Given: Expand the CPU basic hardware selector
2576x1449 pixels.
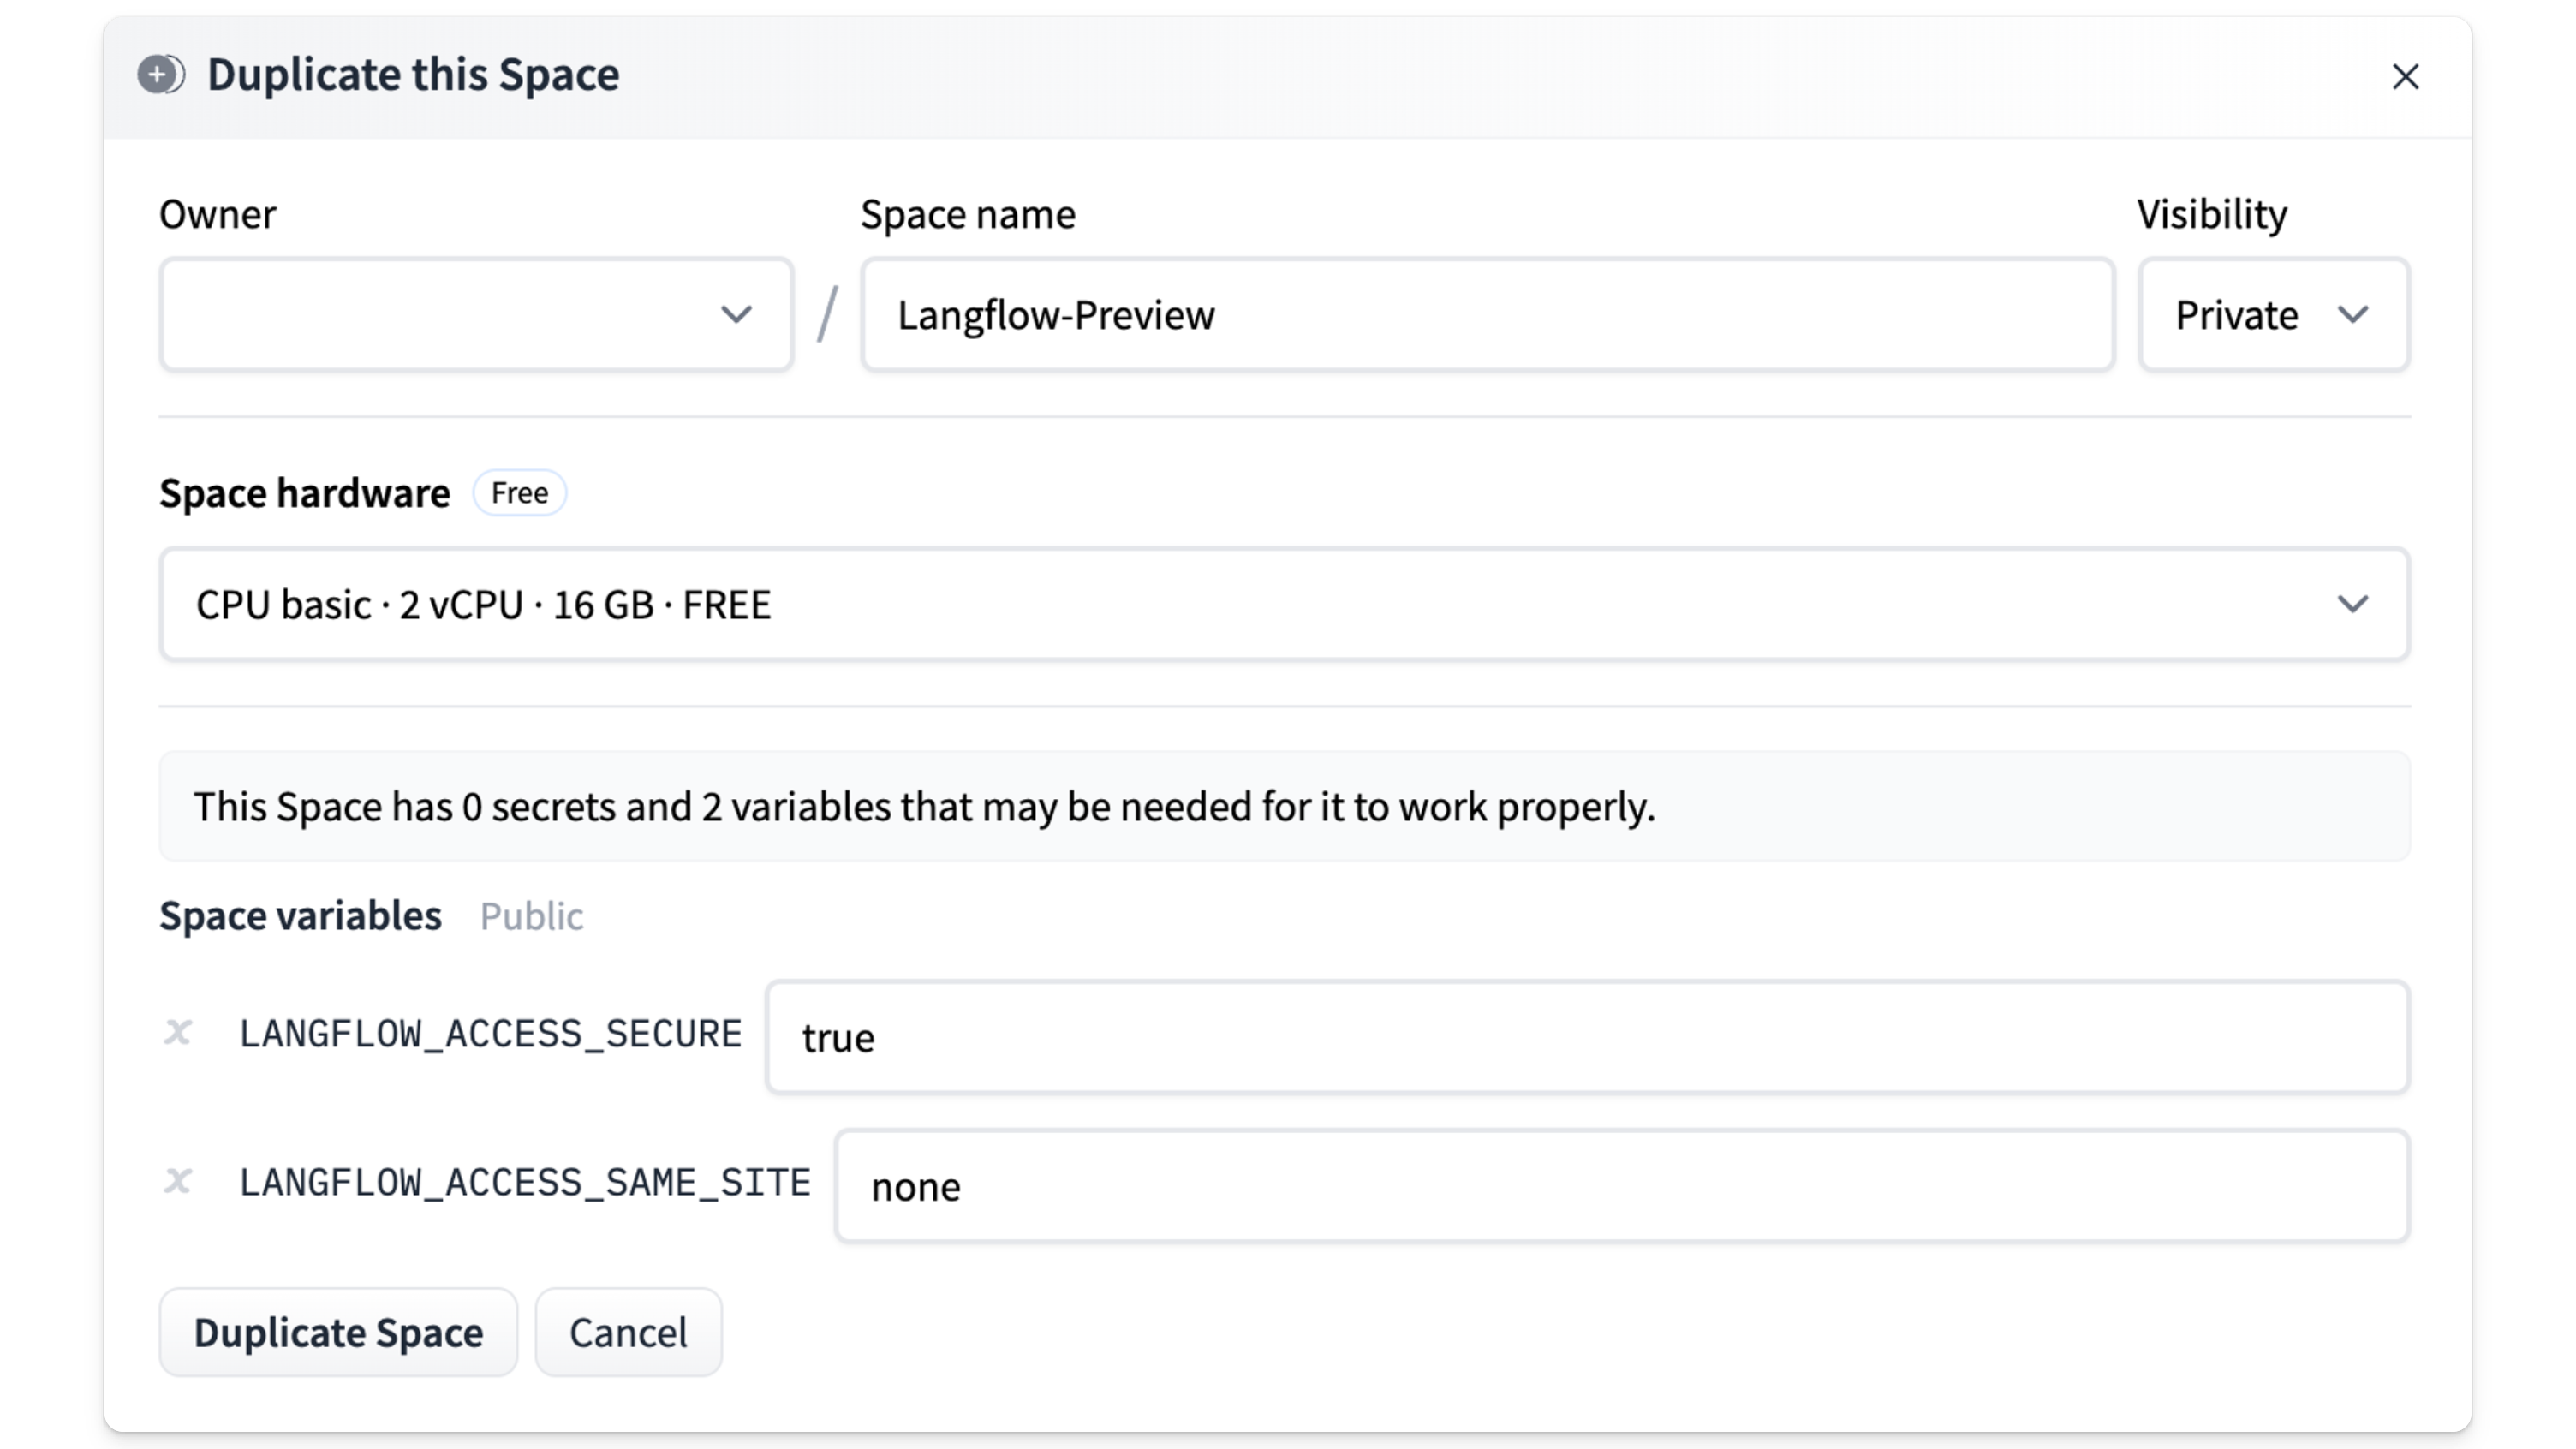Looking at the screenshot, I should click(1284, 604).
